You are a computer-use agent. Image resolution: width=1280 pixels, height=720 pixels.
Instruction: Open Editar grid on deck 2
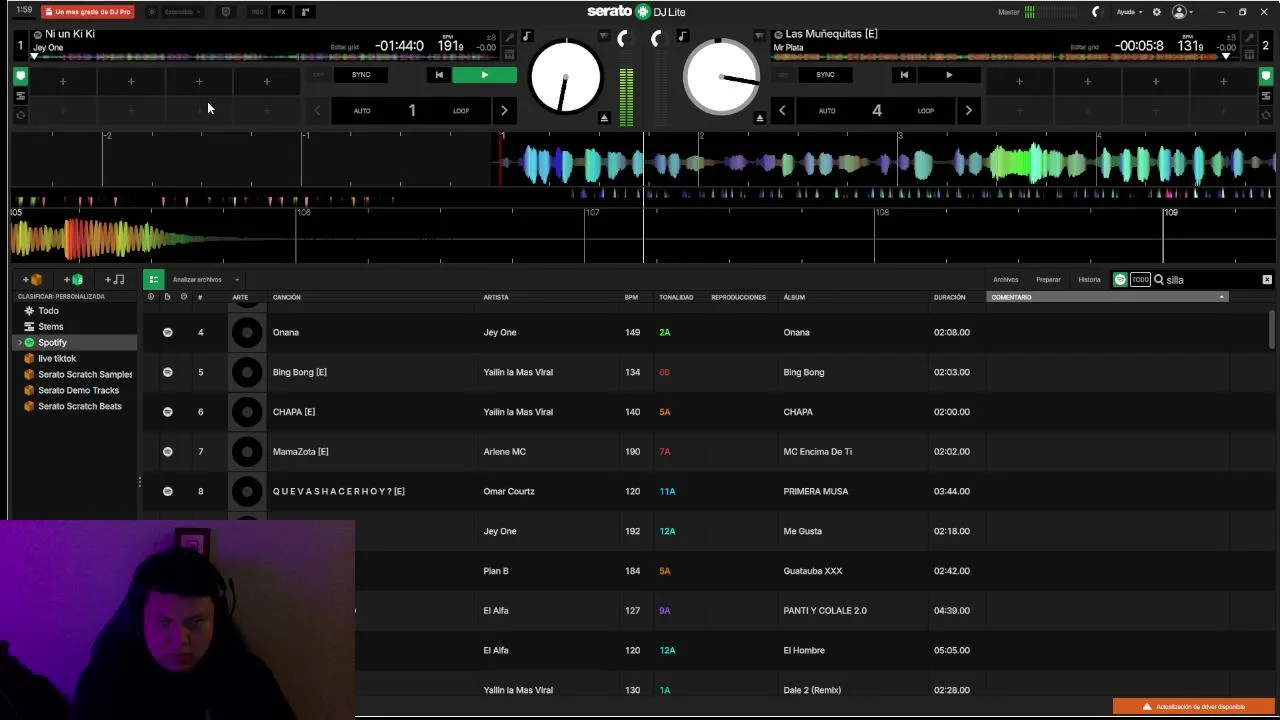pos(1085,47)
